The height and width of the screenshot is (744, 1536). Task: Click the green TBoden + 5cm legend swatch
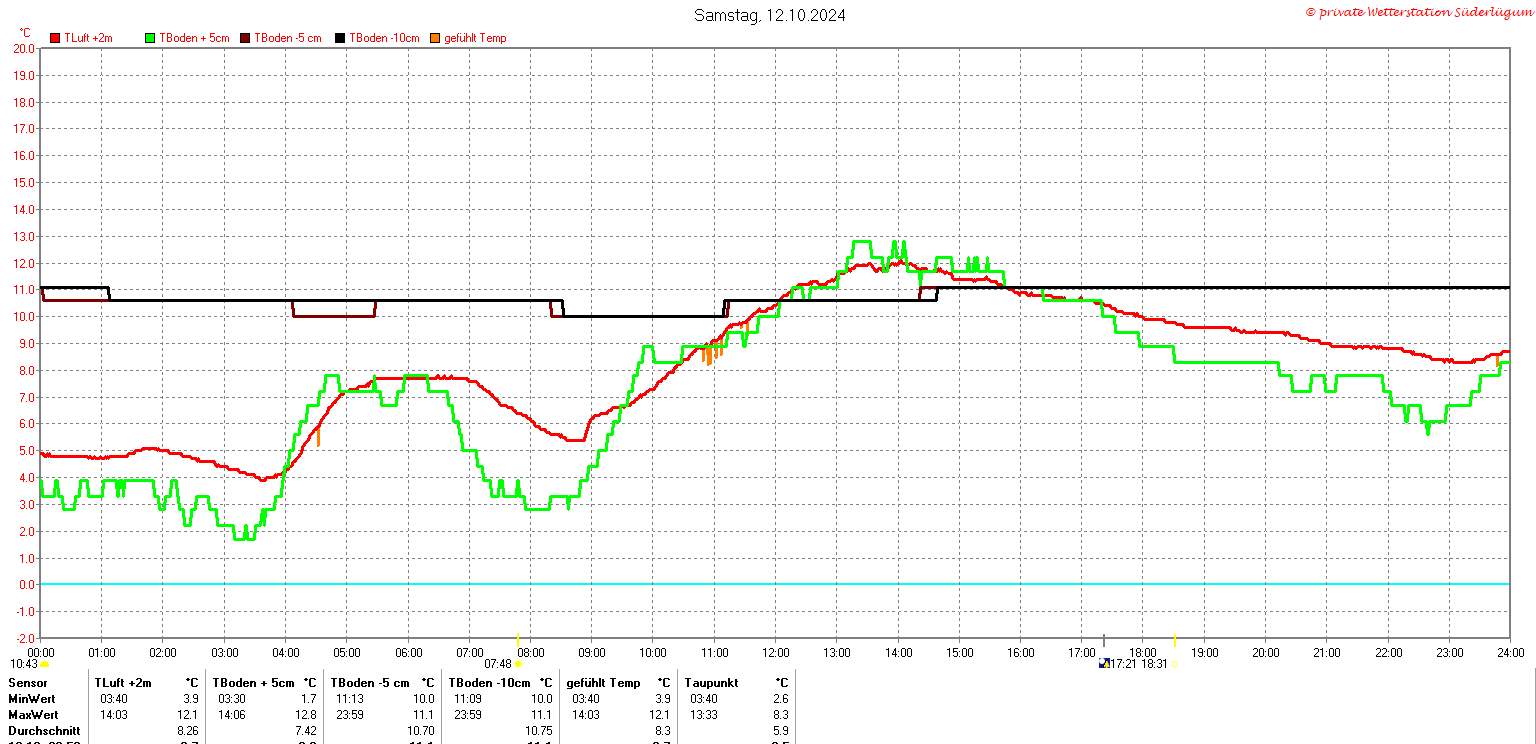(x=151, y=38)
